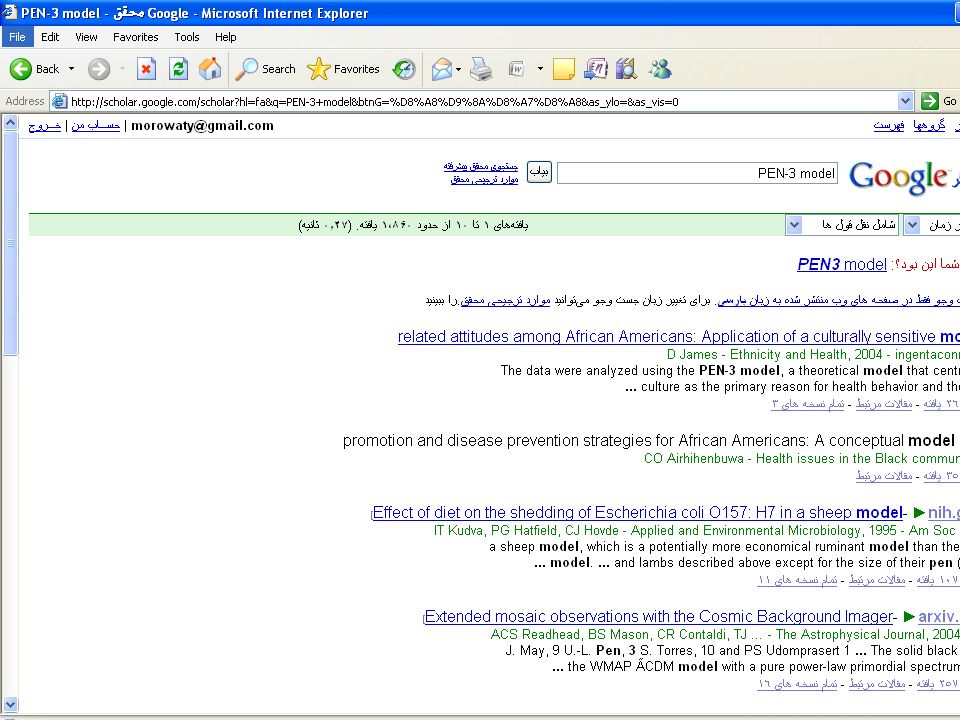Open the View menu
This screenshot has width=960, height=720.
[x=86, y=37]
